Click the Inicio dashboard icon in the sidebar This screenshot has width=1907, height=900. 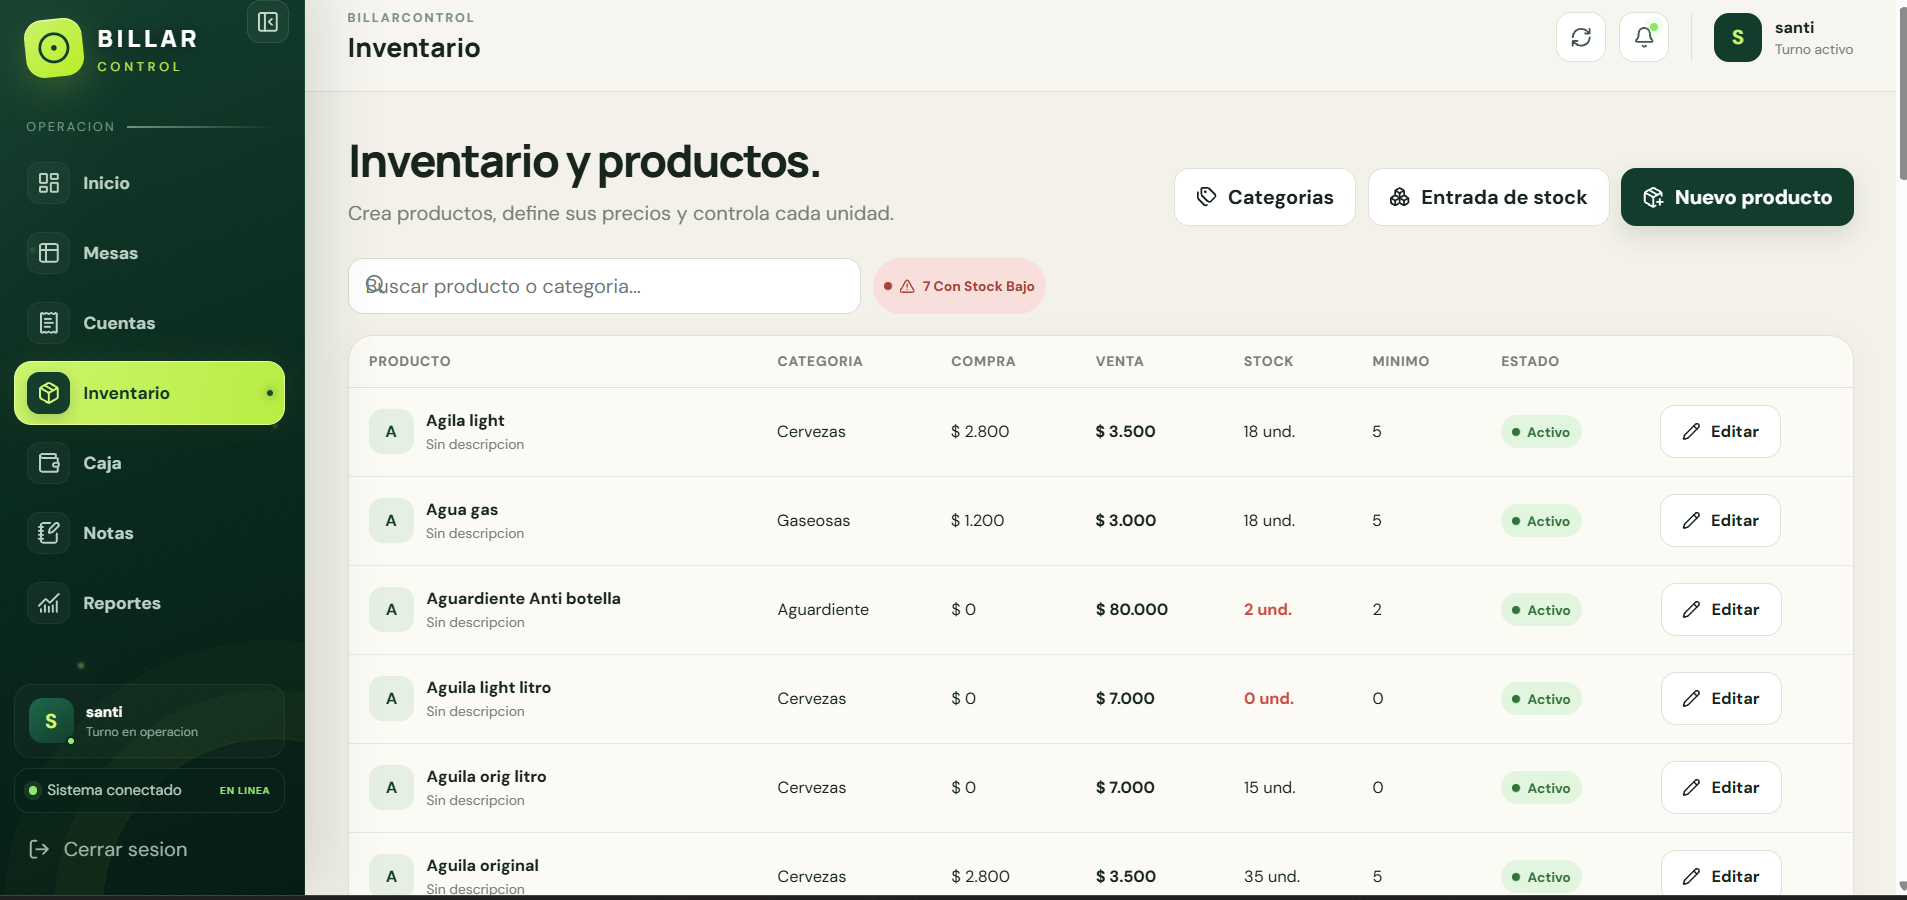point(49,183)
